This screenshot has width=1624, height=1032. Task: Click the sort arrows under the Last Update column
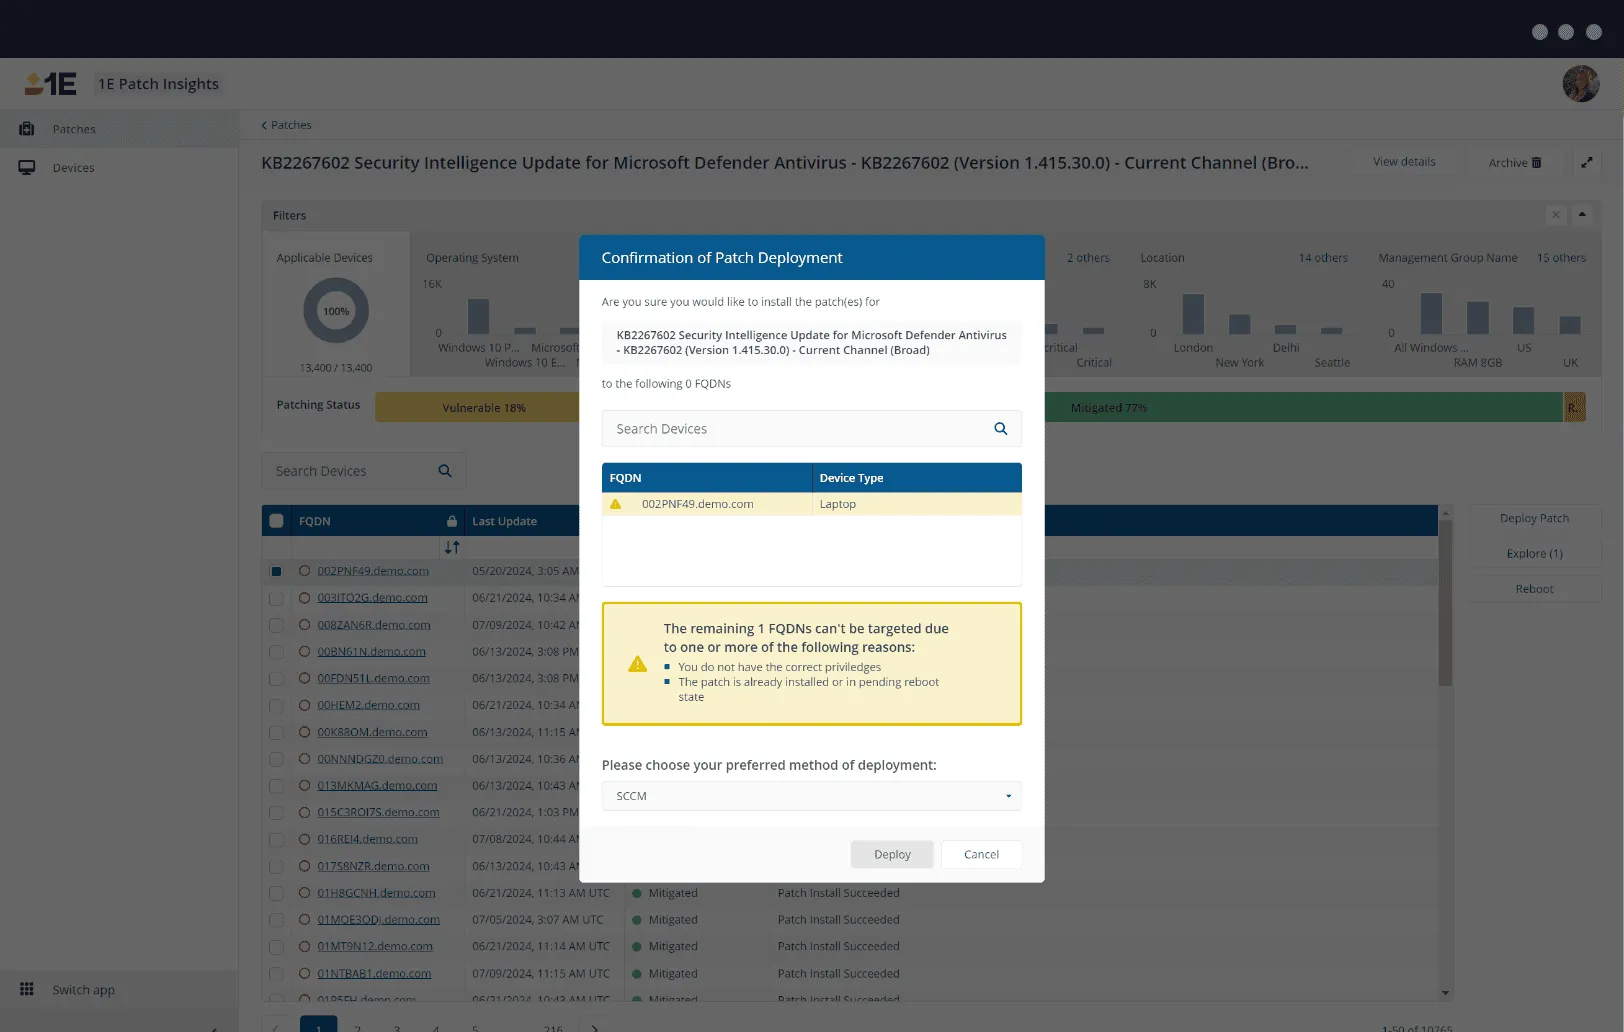[451, 547]
